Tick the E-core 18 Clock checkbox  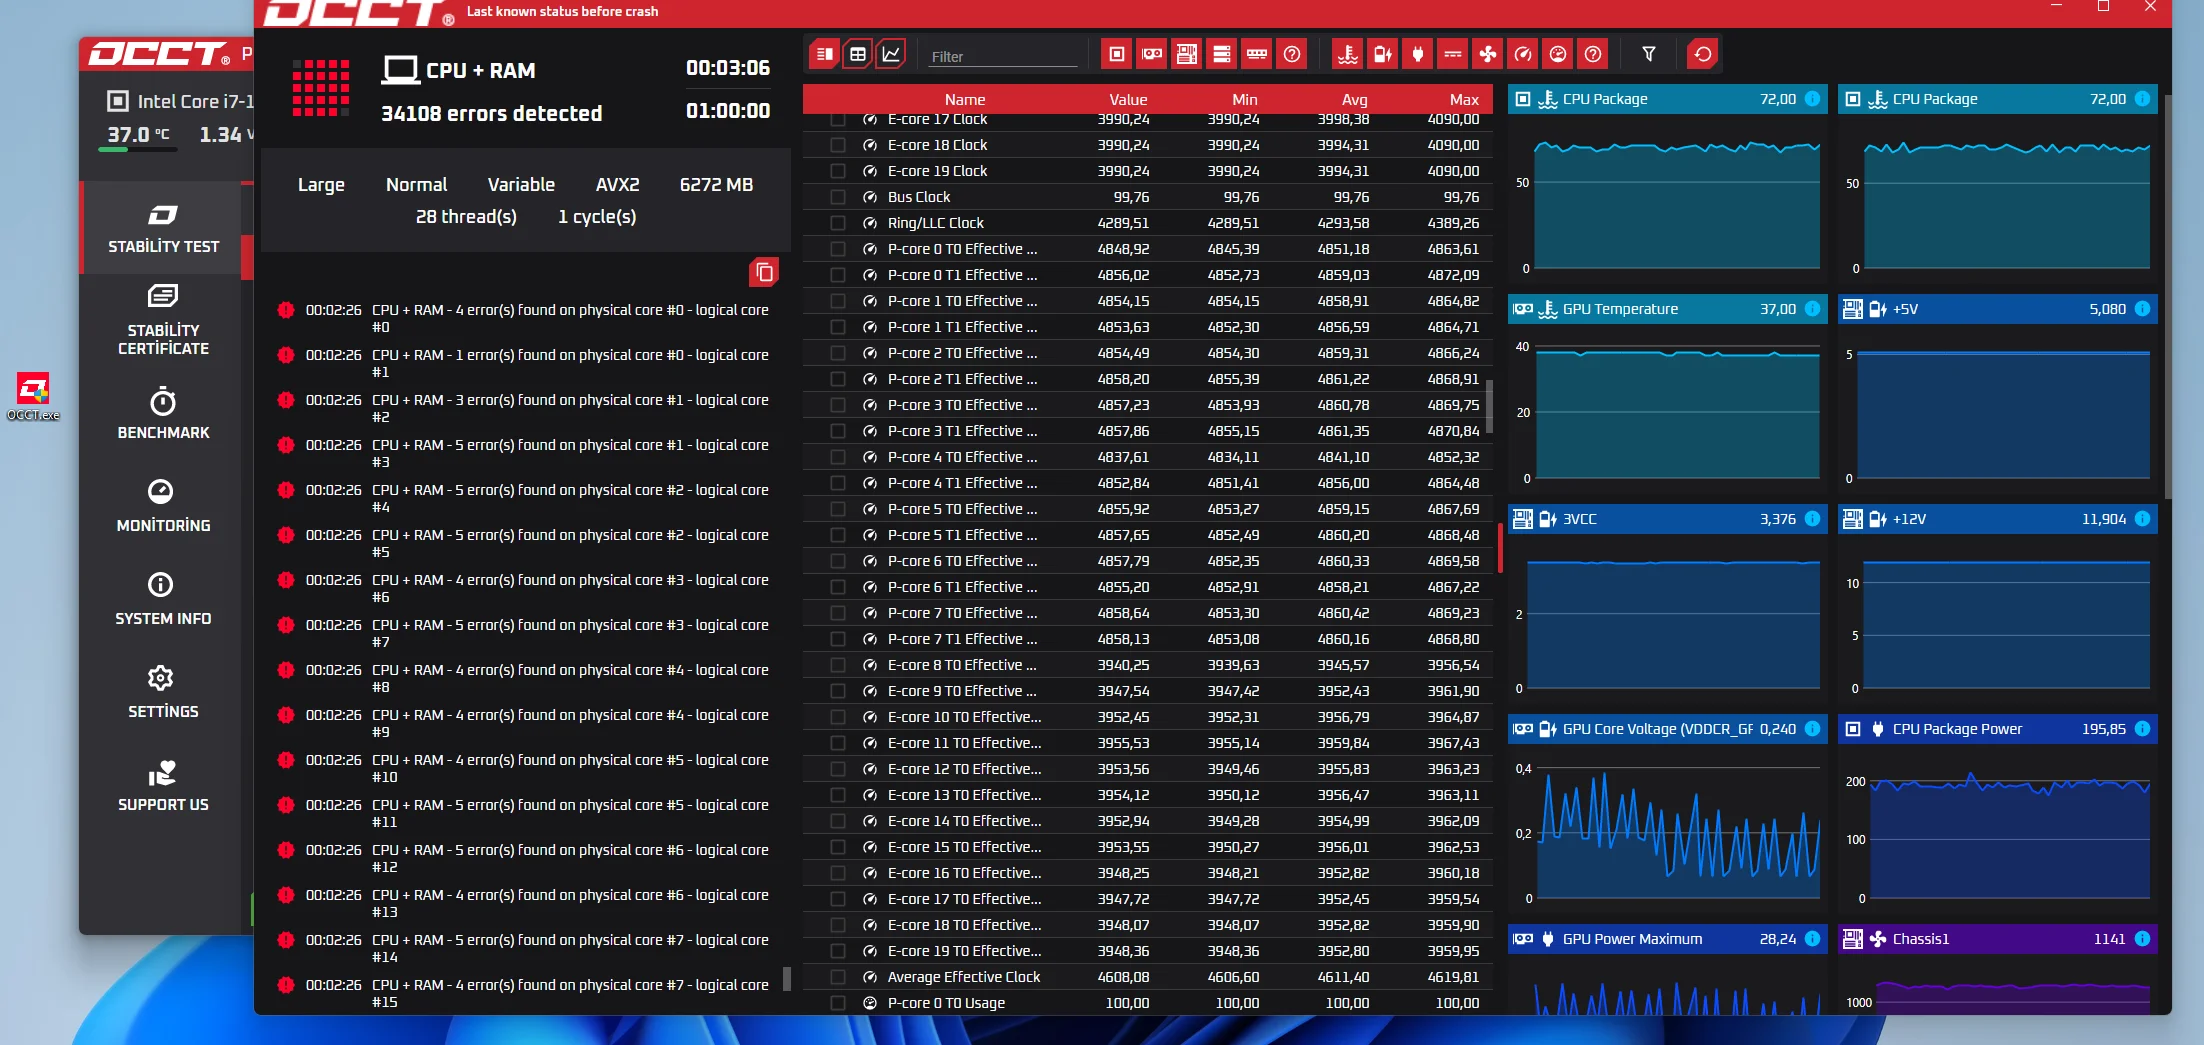click(x=838, y=145)
